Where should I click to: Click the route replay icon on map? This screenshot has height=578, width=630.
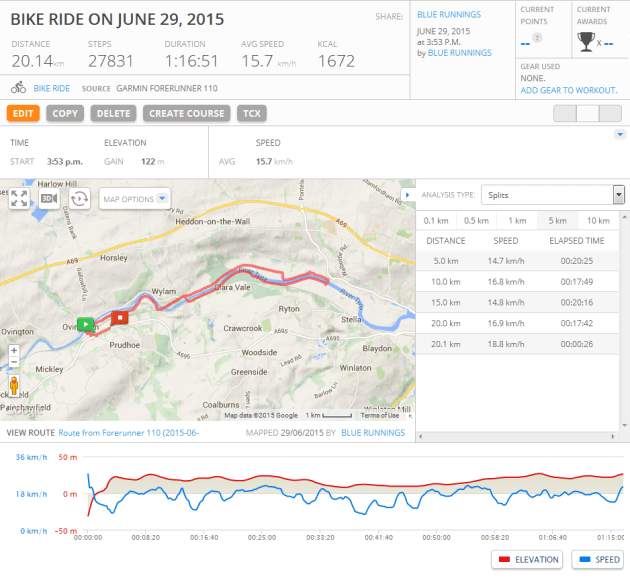click(80, 198)
